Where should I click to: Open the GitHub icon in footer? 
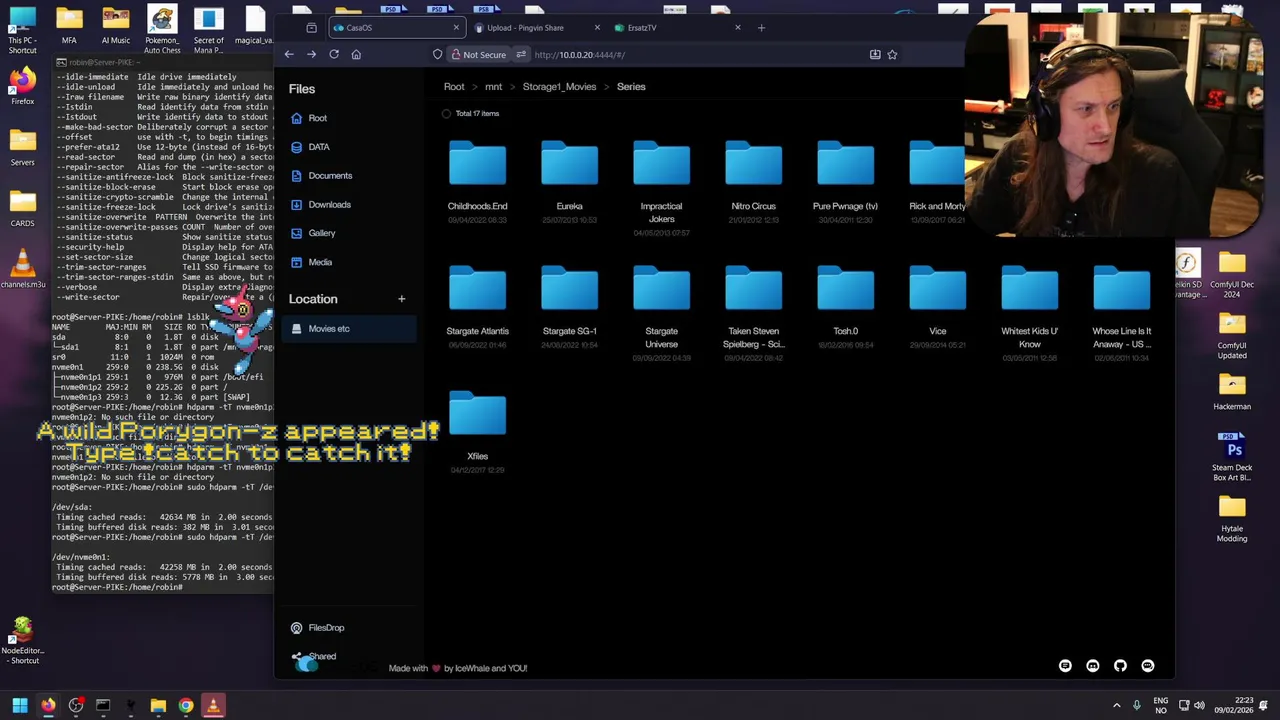pos(1120,666)
